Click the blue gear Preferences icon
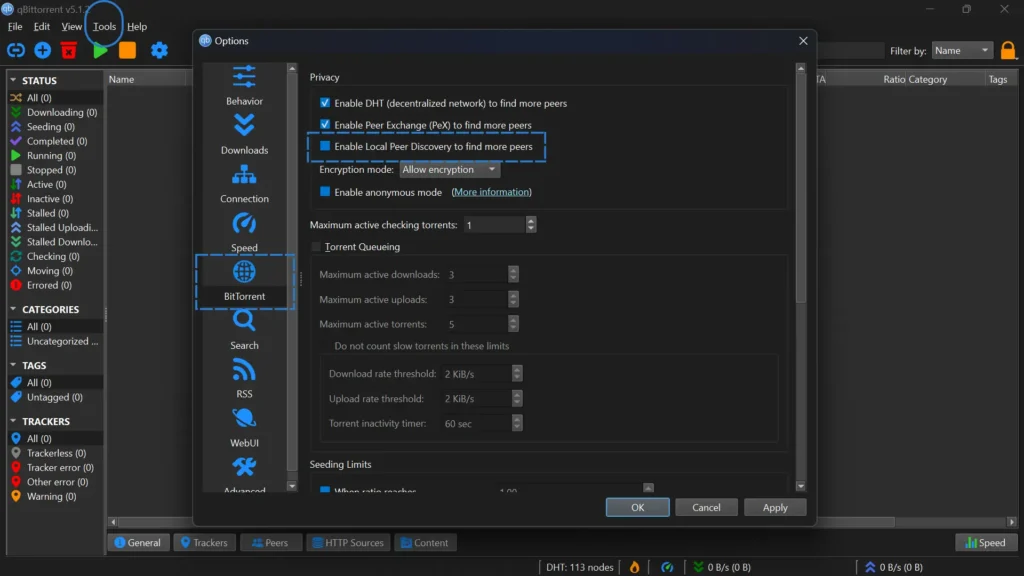The height and width of the screenshot is (576, 1024). click(x=159, y=50)
